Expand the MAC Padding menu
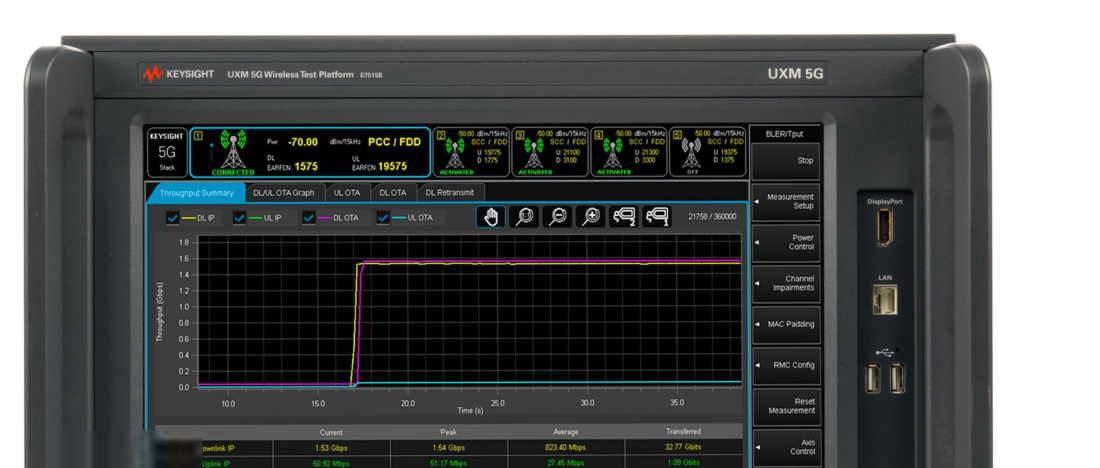The height and width of the screenshot is (468, 1100). coord(786,324)
